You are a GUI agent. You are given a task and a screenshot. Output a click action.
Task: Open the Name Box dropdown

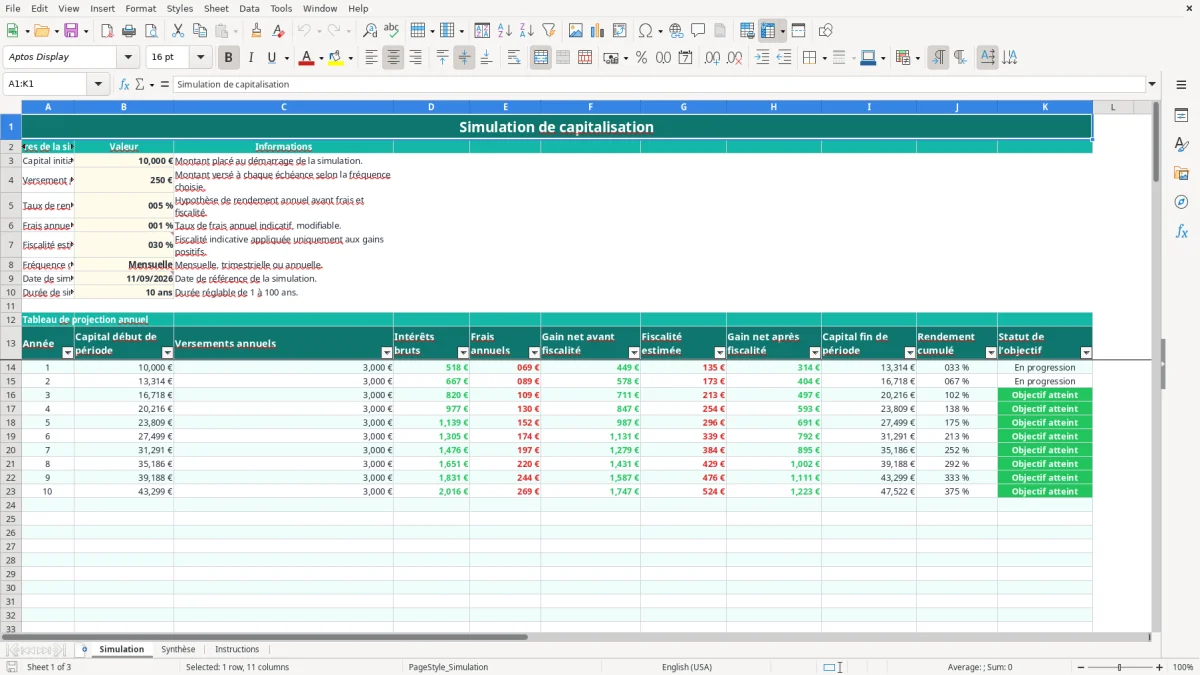100,84
